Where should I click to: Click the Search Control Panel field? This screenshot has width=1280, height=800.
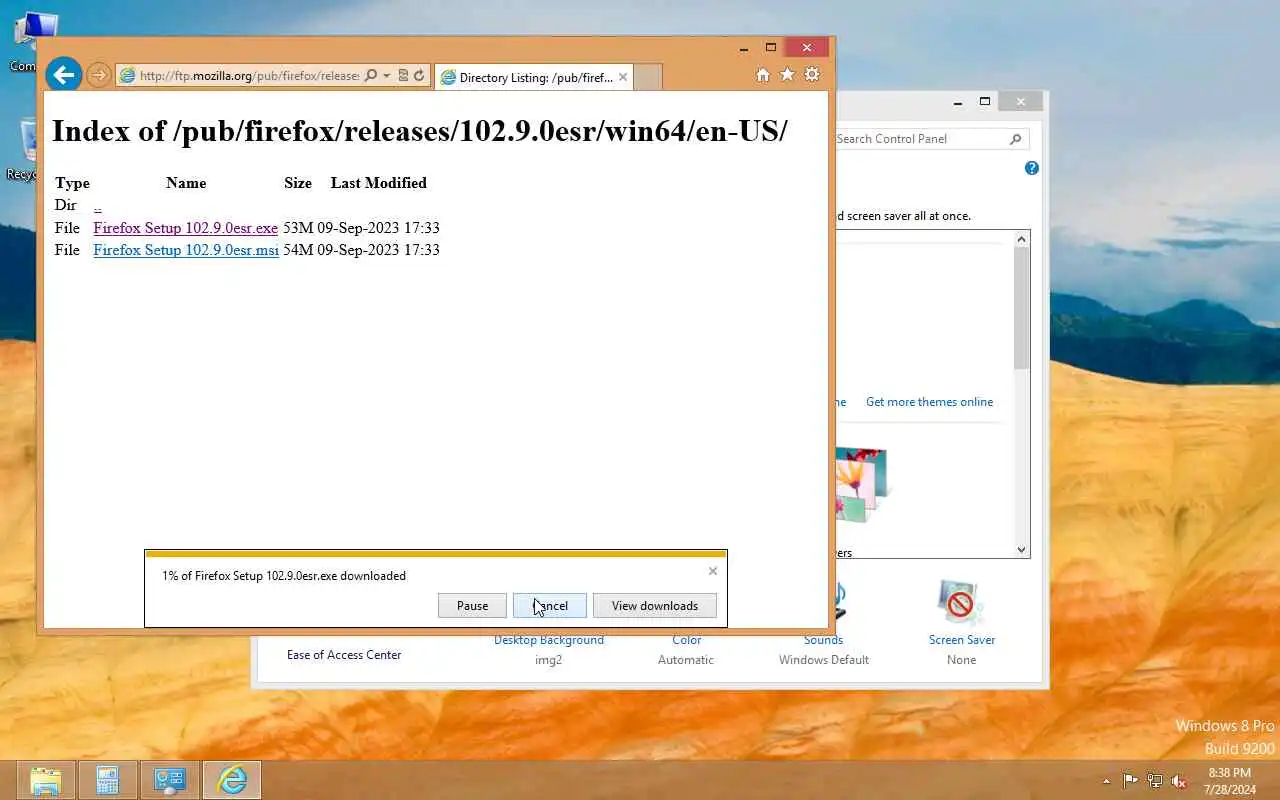pyautogui.click(x=921, y=139)
